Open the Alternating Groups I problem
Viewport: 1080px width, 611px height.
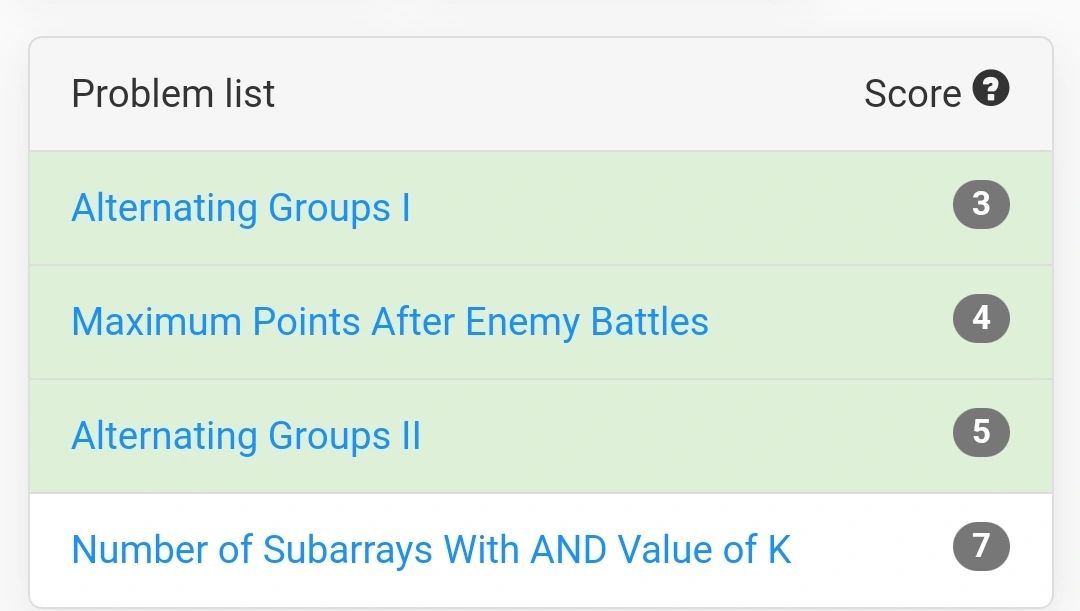(241, 208)
